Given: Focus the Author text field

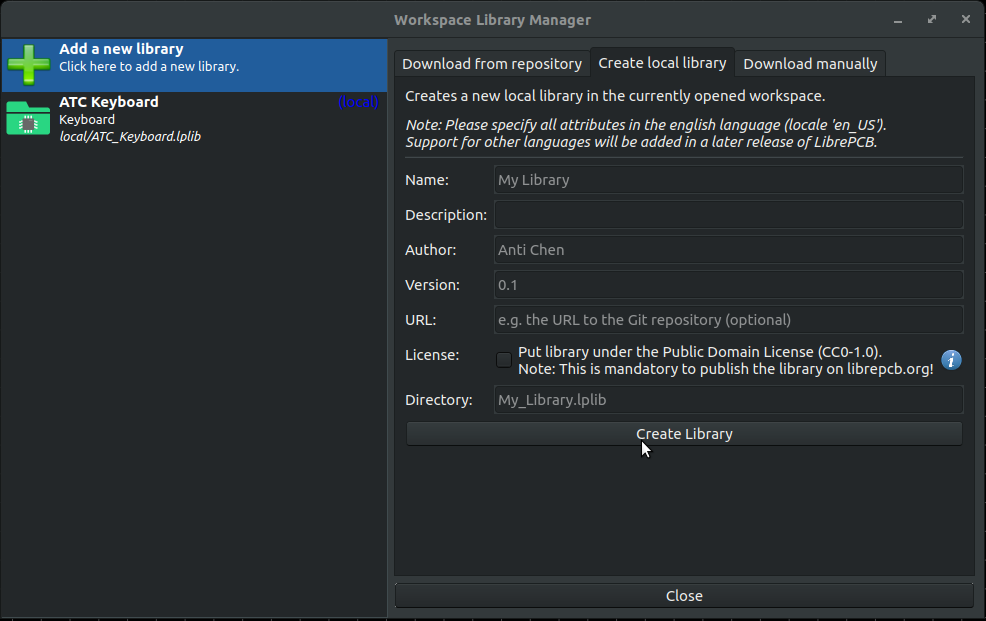Looking at the screenshot, I should (728, 250).
